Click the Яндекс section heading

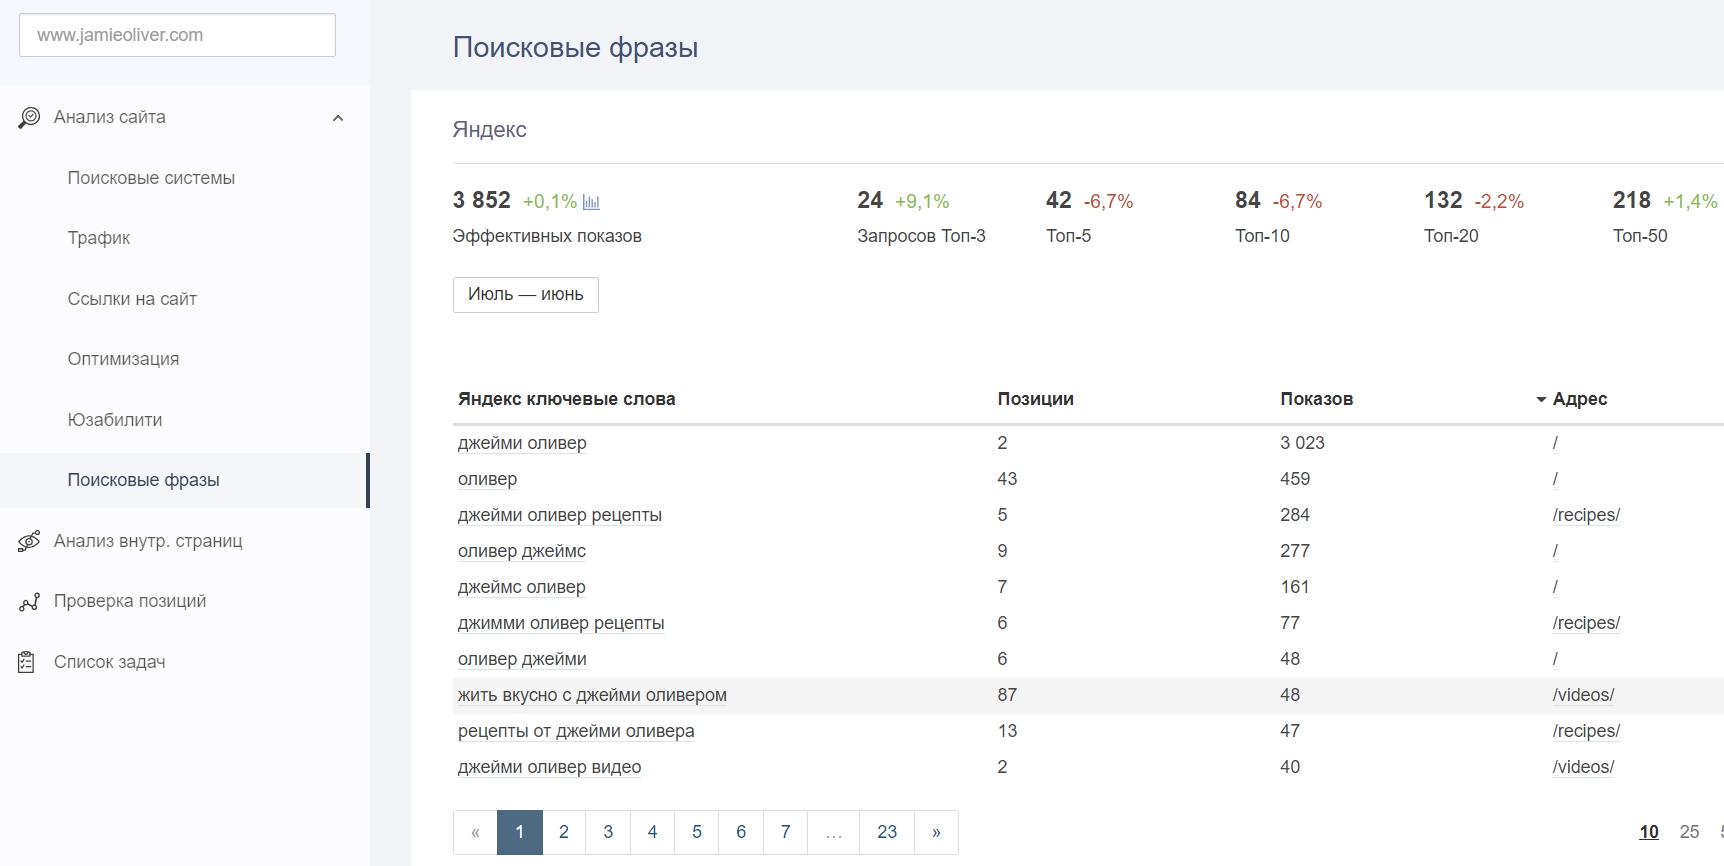pos(489,130)
